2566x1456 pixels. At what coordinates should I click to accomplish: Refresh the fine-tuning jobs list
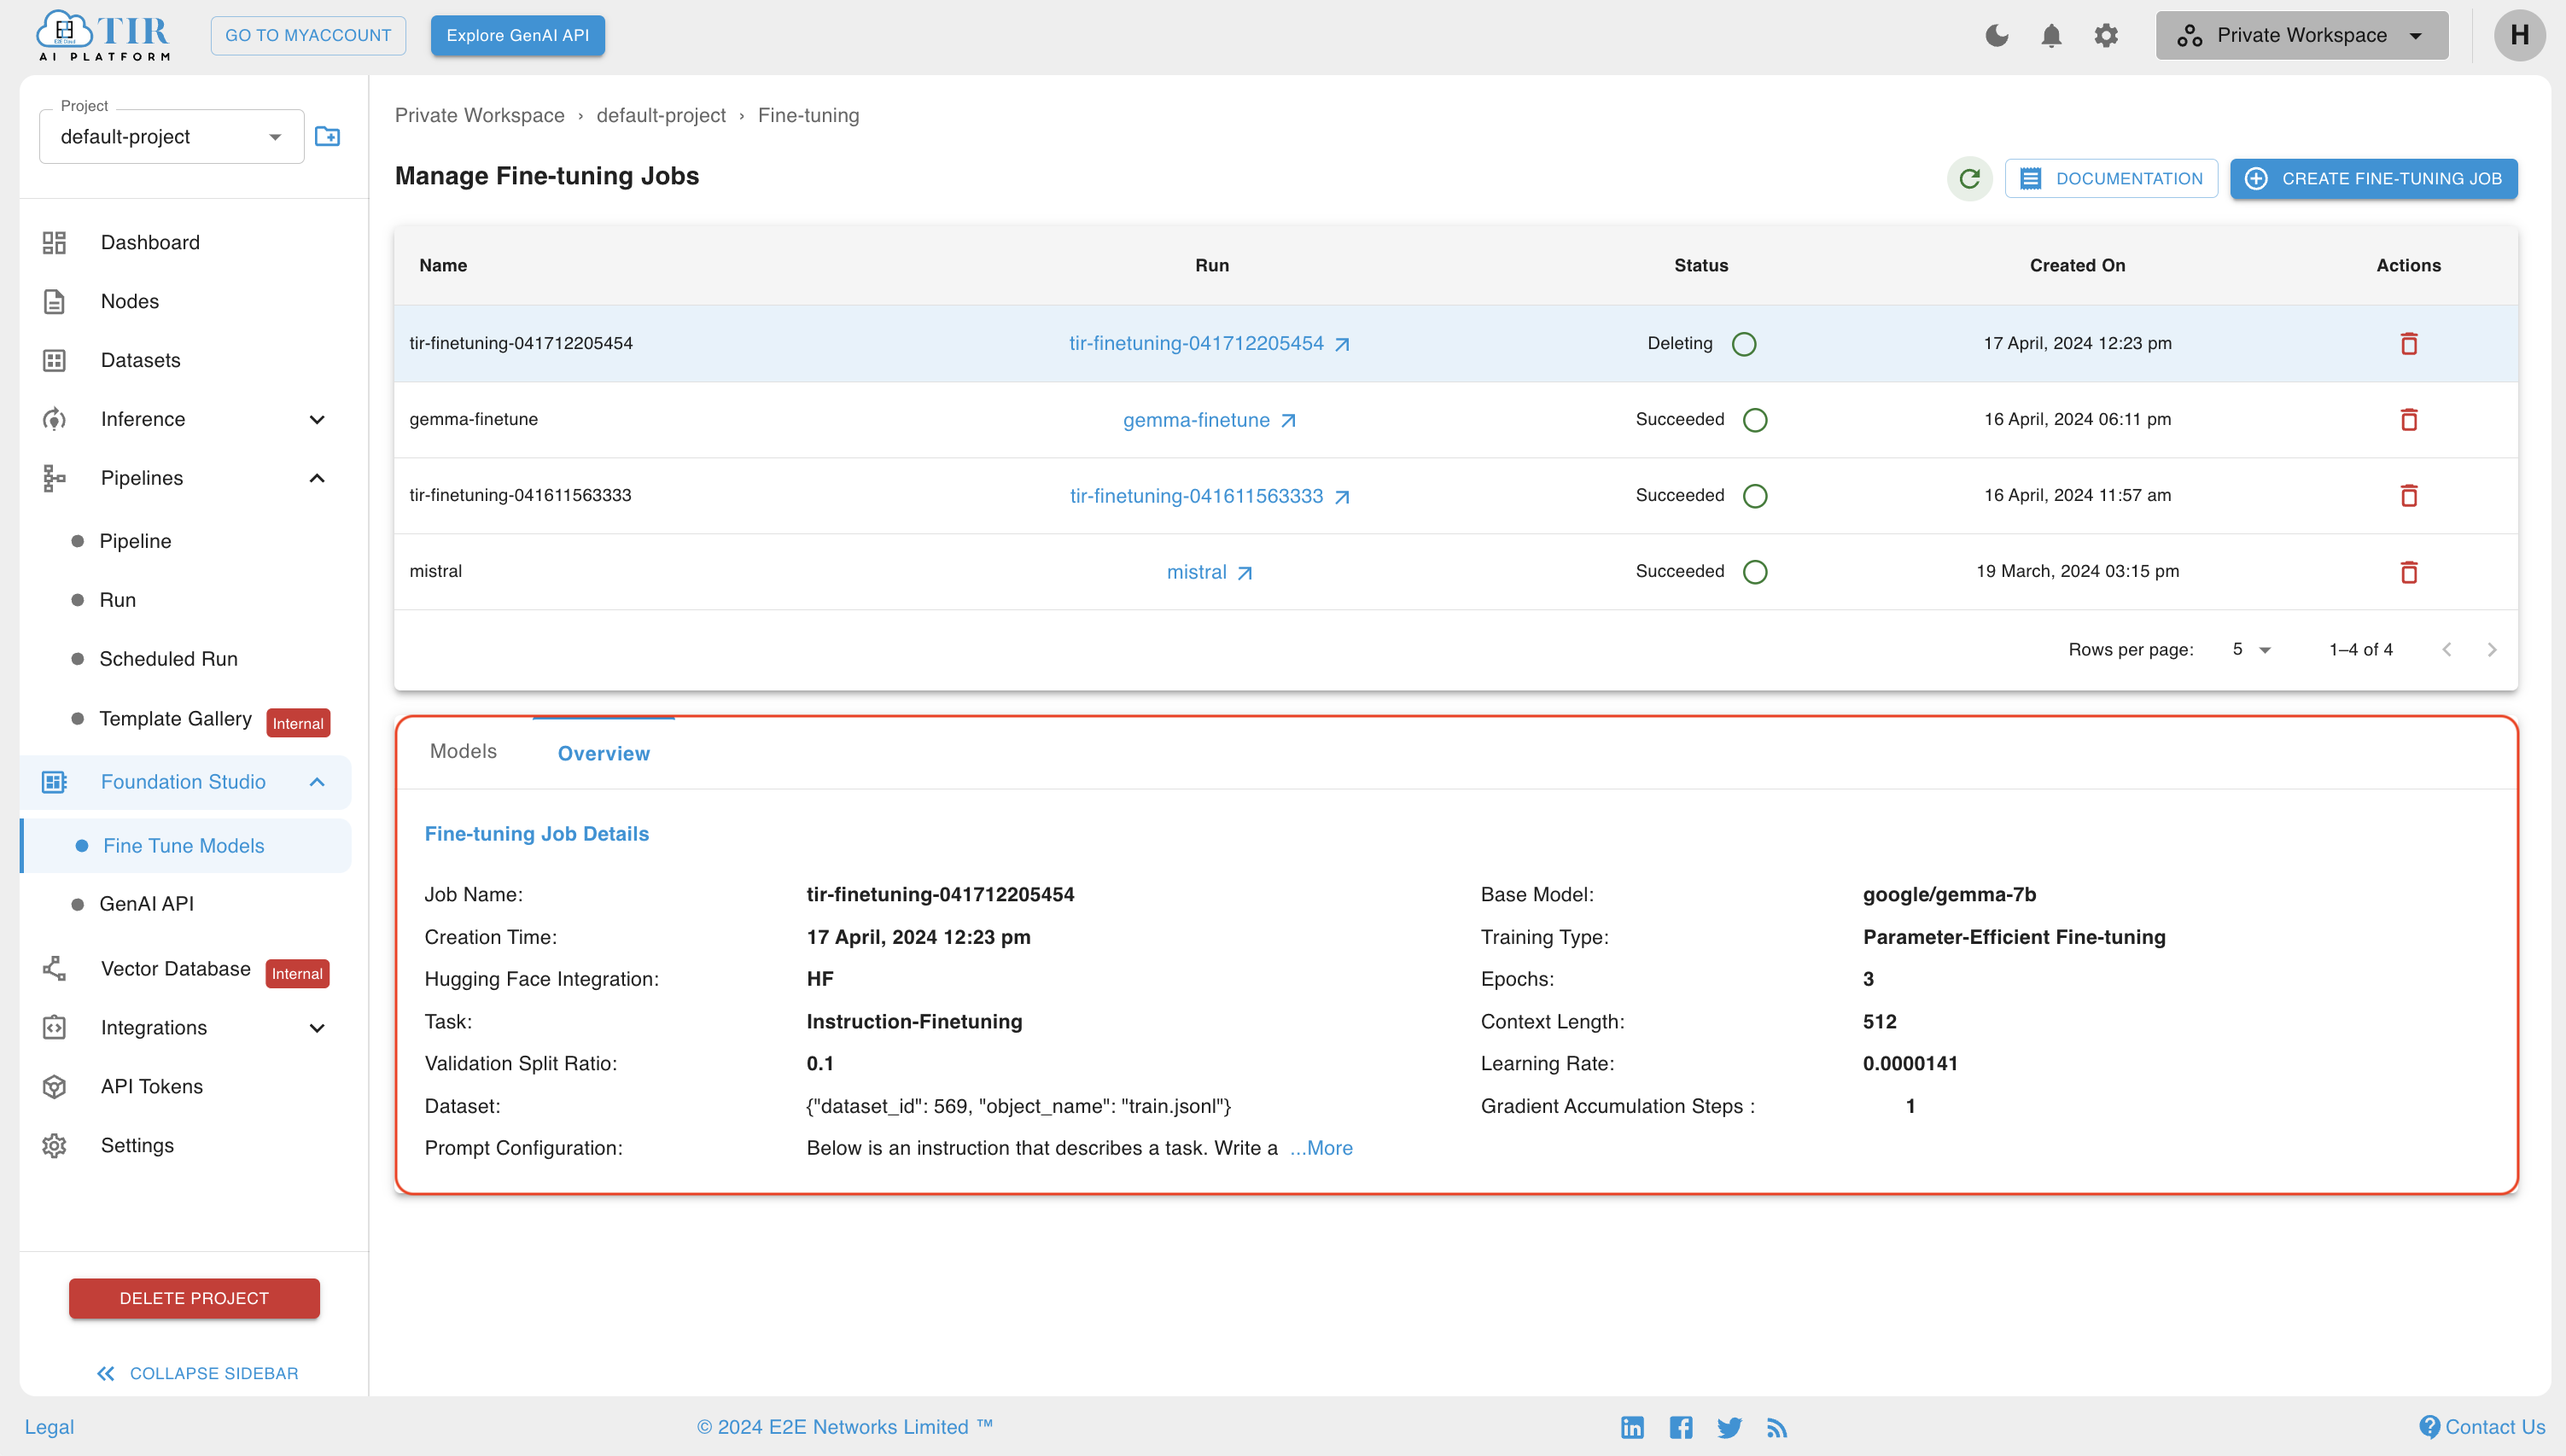point(1969,179)
